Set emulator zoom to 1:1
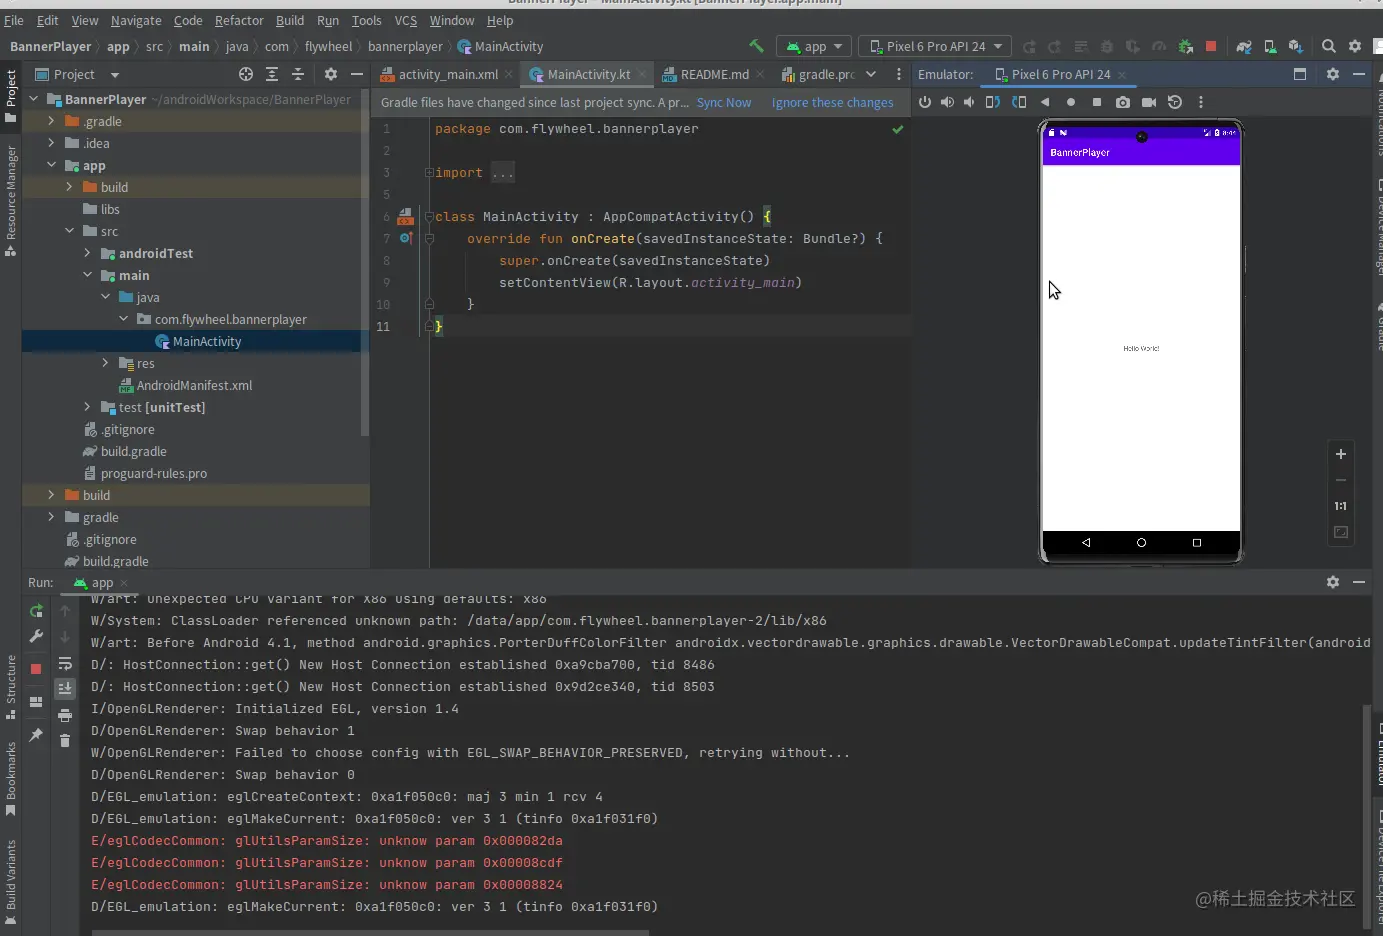The height and width of the screenshot is (936, 1383). coord(1341,506)
